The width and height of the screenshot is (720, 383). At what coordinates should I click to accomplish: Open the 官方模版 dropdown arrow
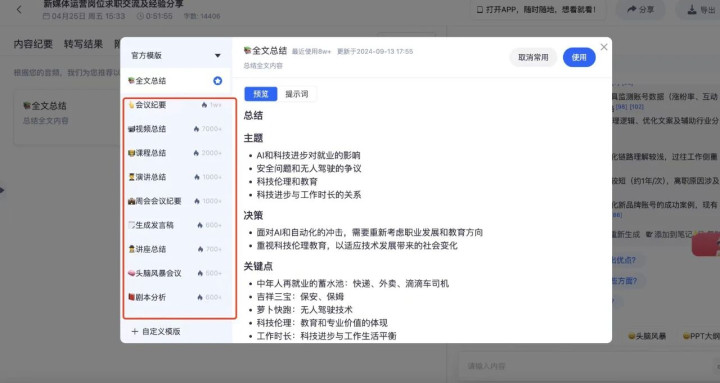(218, 56)
